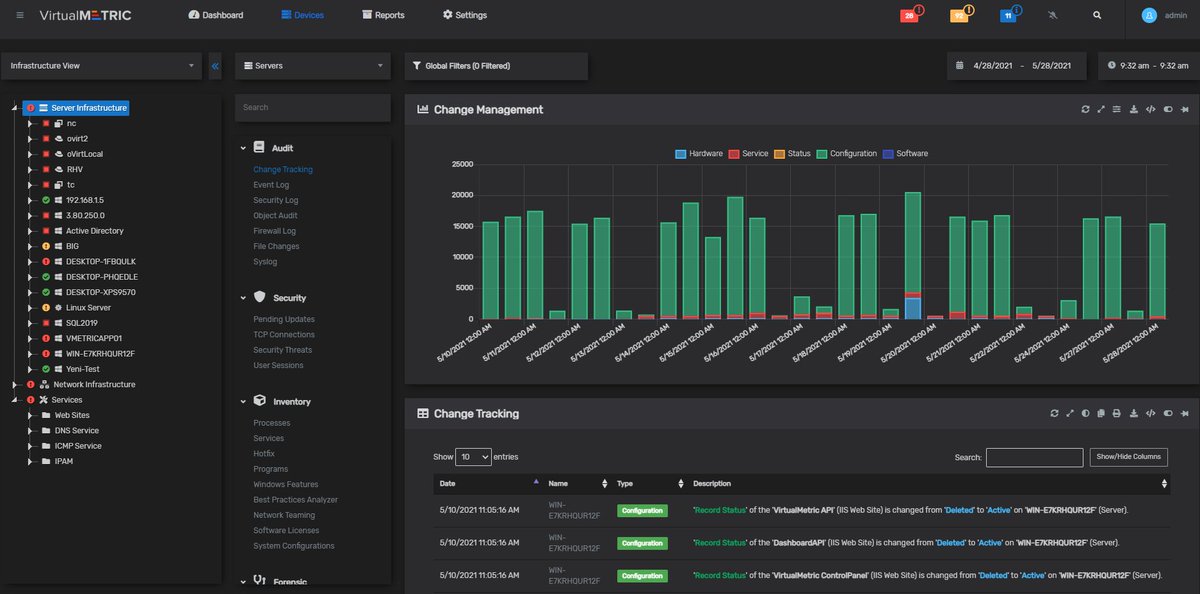Print the Change Tracking table
Viewport: 1200px width, 594px height.
[1117, 413]
